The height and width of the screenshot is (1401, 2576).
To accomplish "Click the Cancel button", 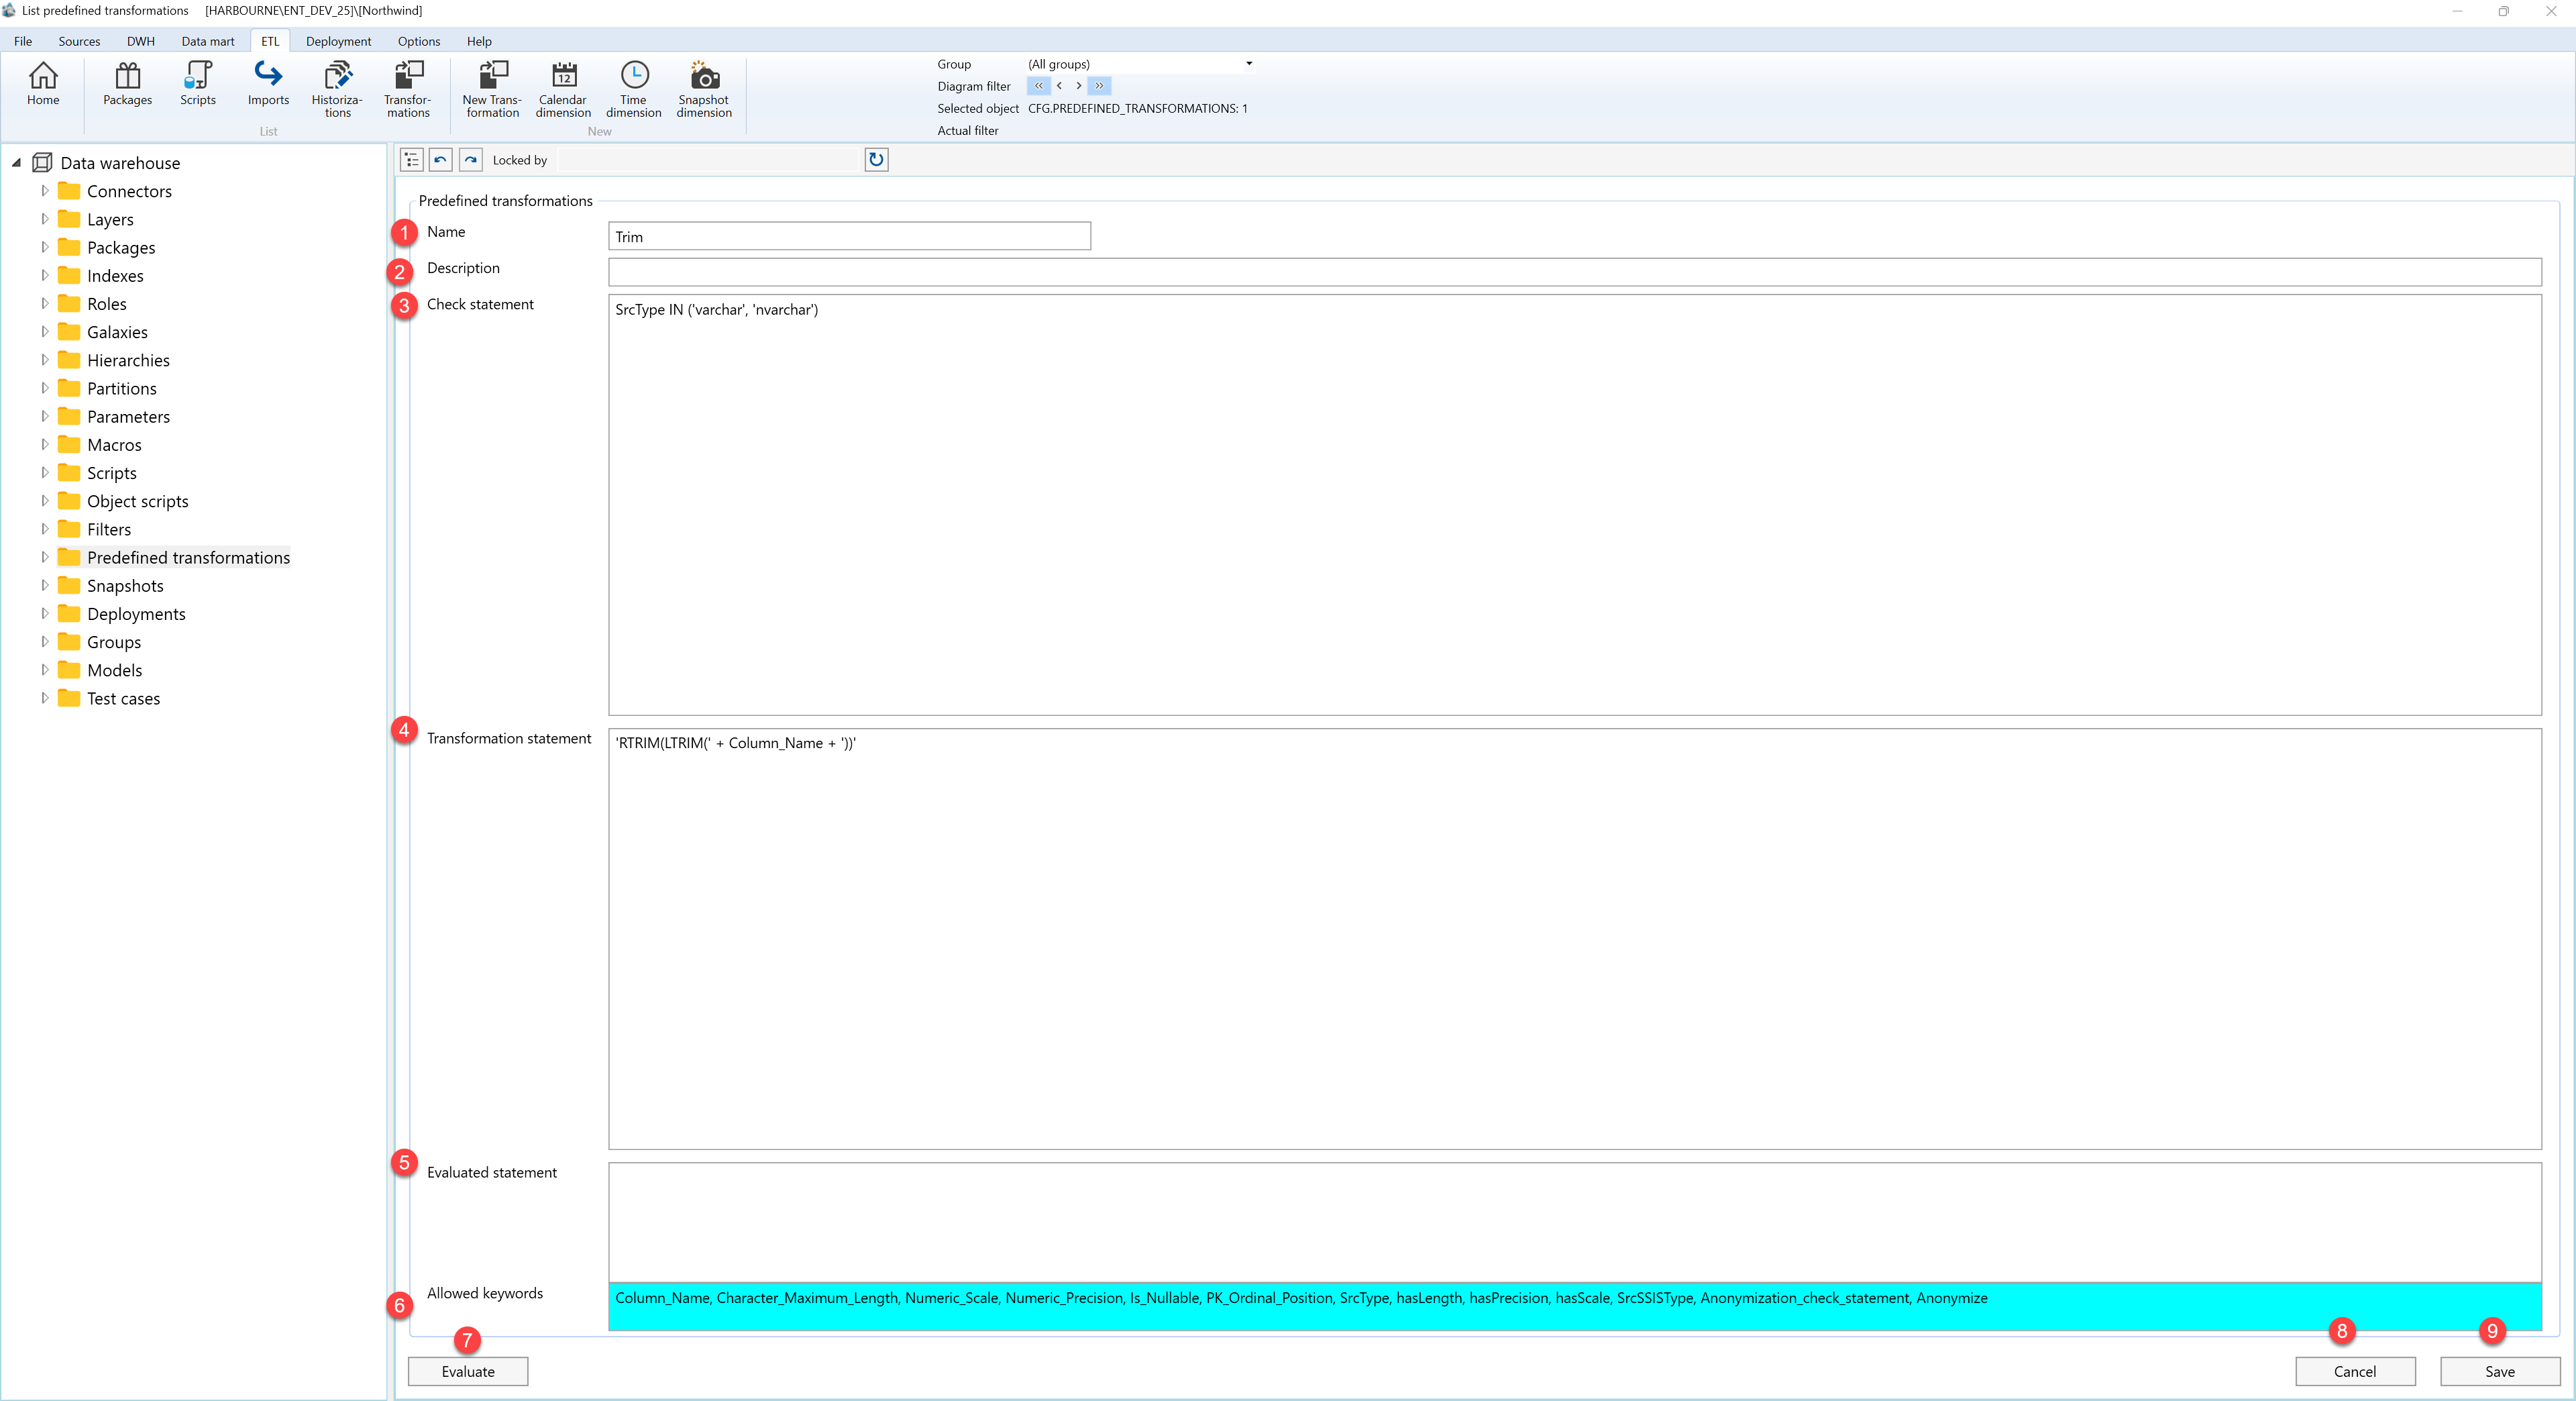I will (2355, 1371).
